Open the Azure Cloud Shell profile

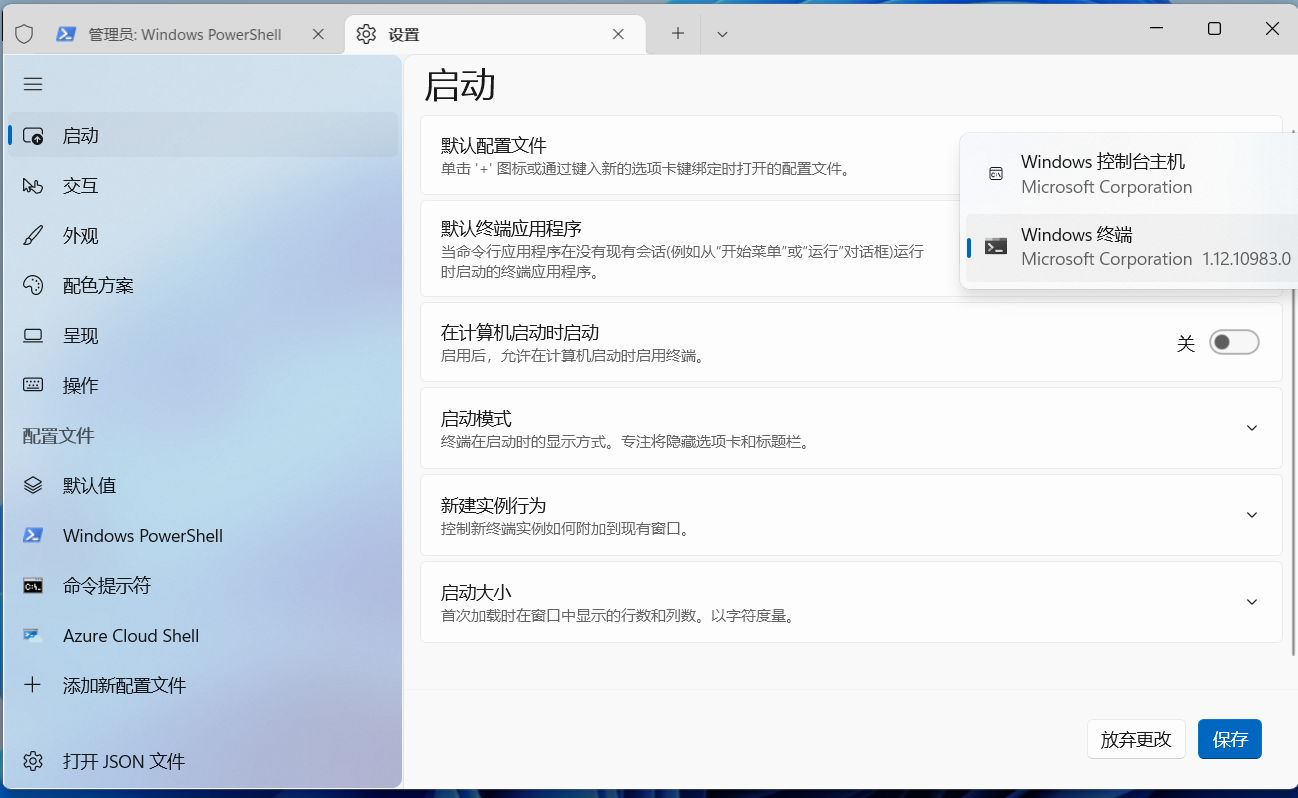pos(203,636)
